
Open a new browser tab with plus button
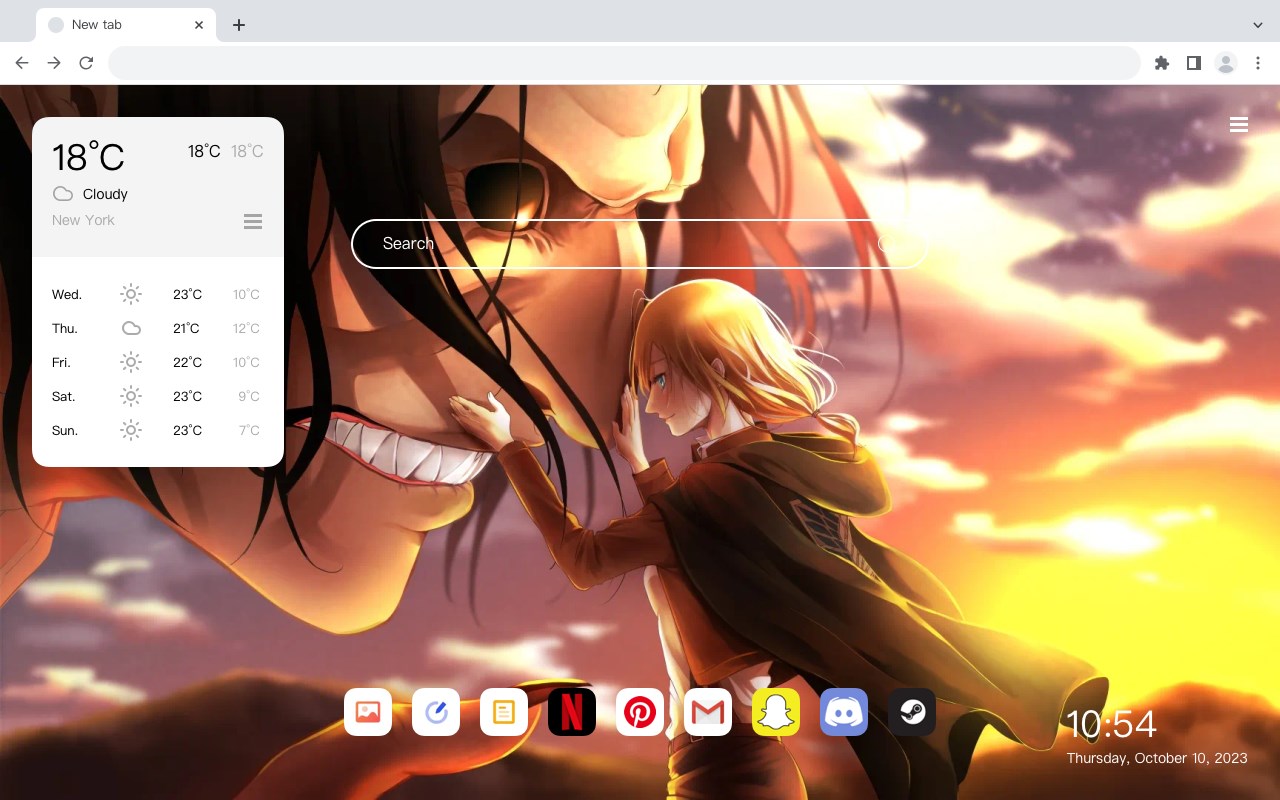(x=239, y=25)
